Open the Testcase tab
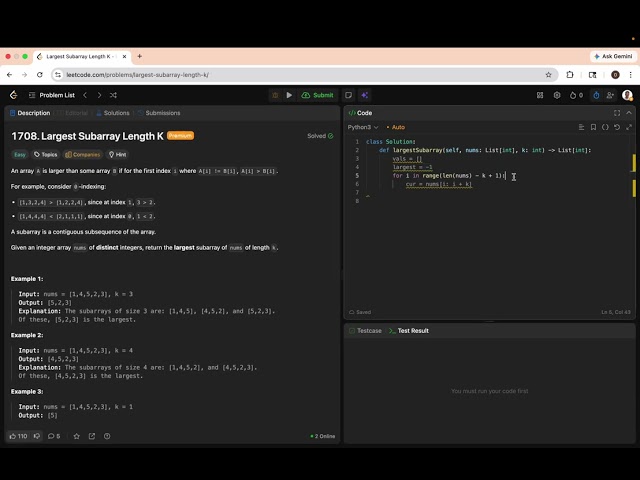 tap(365, 331)
